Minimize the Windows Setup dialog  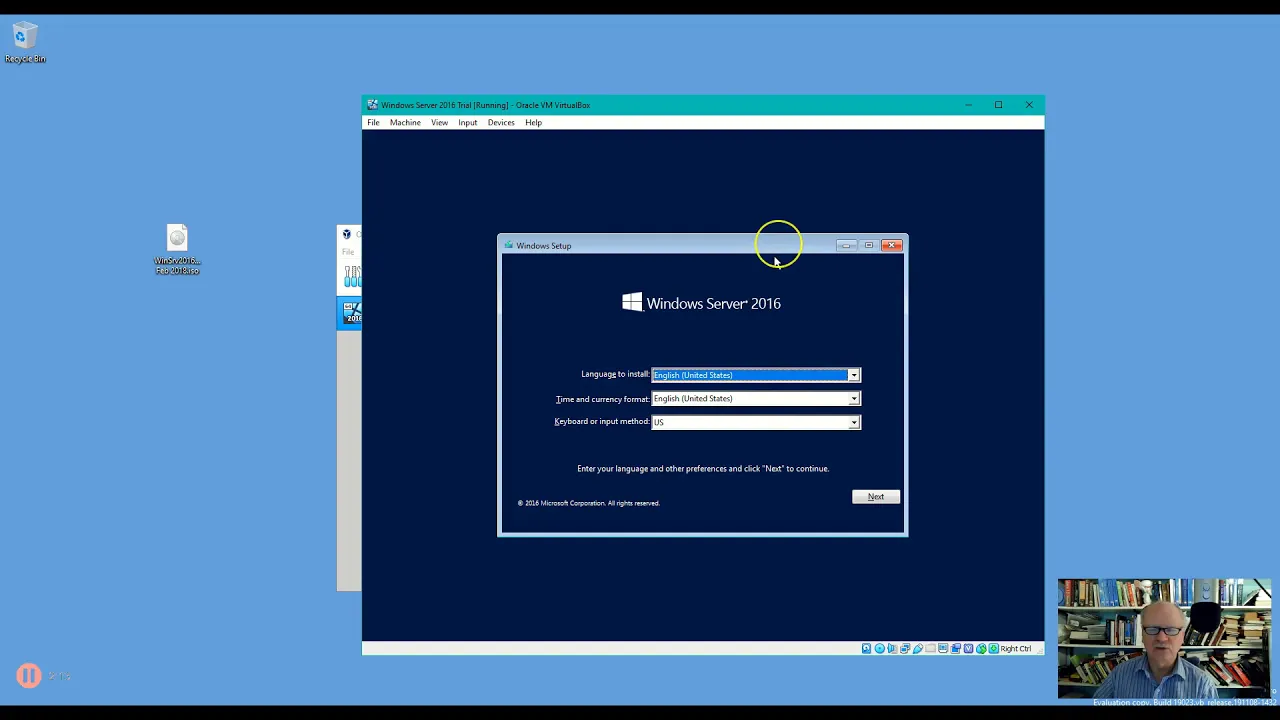(x=846, y=245)
